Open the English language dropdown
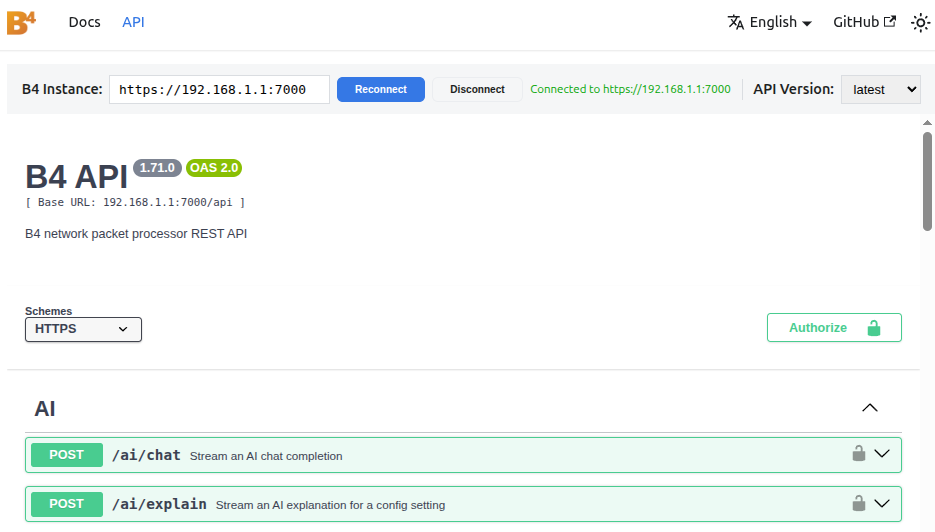This screenshot has width=935, height=532. click(770, 22)
